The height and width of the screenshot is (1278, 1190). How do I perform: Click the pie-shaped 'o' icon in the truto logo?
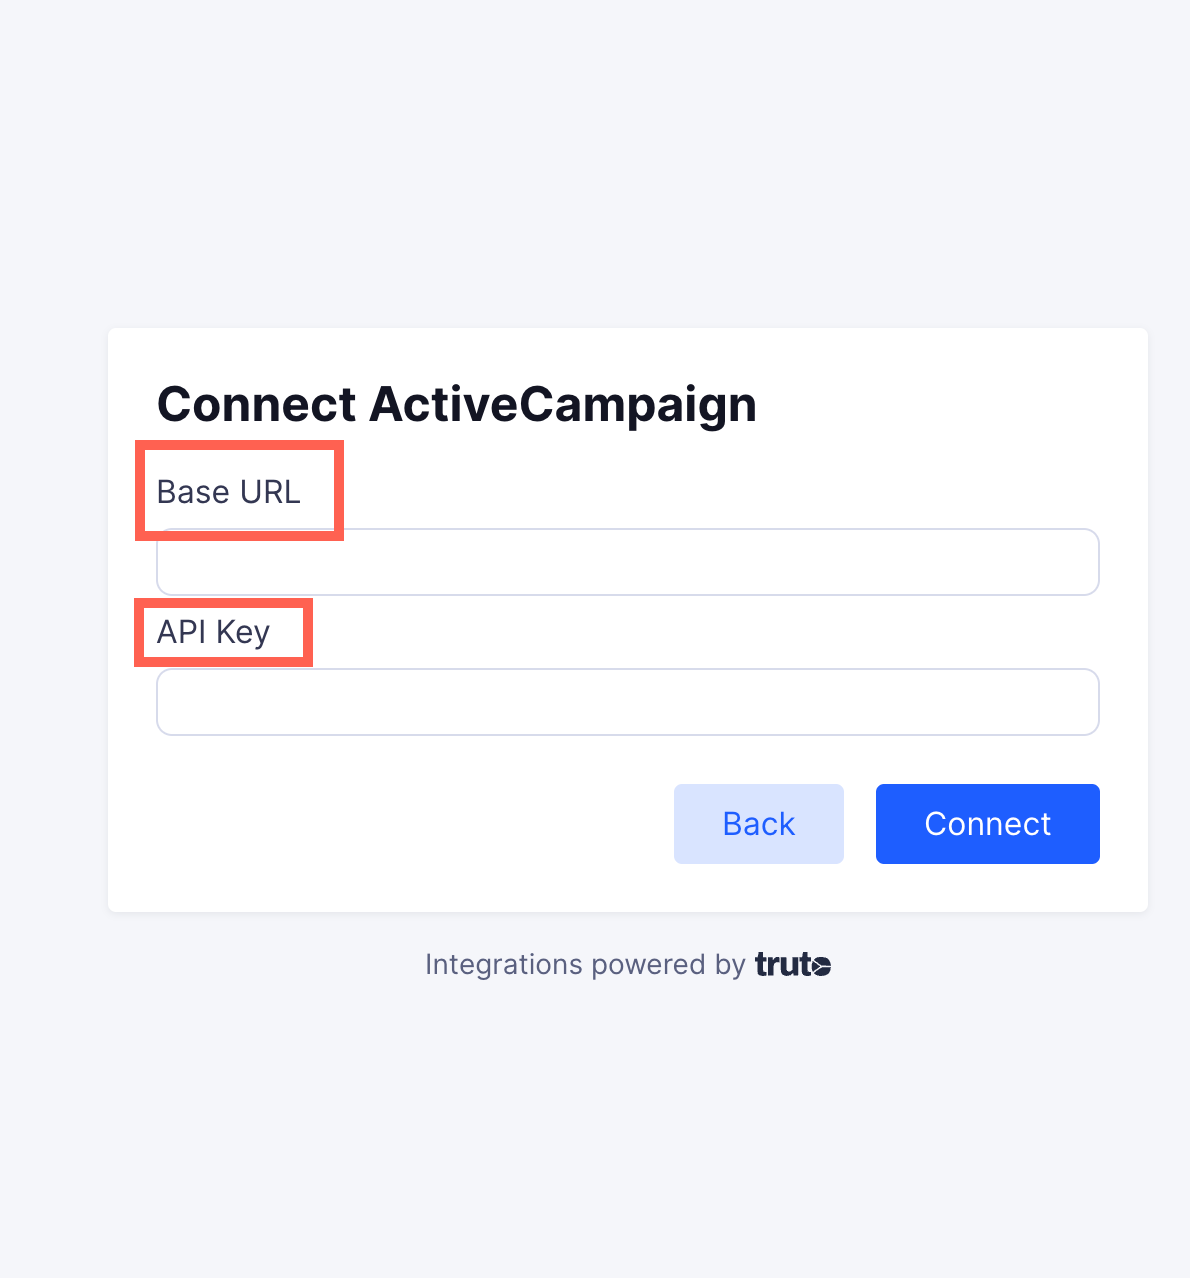[821, 966]
